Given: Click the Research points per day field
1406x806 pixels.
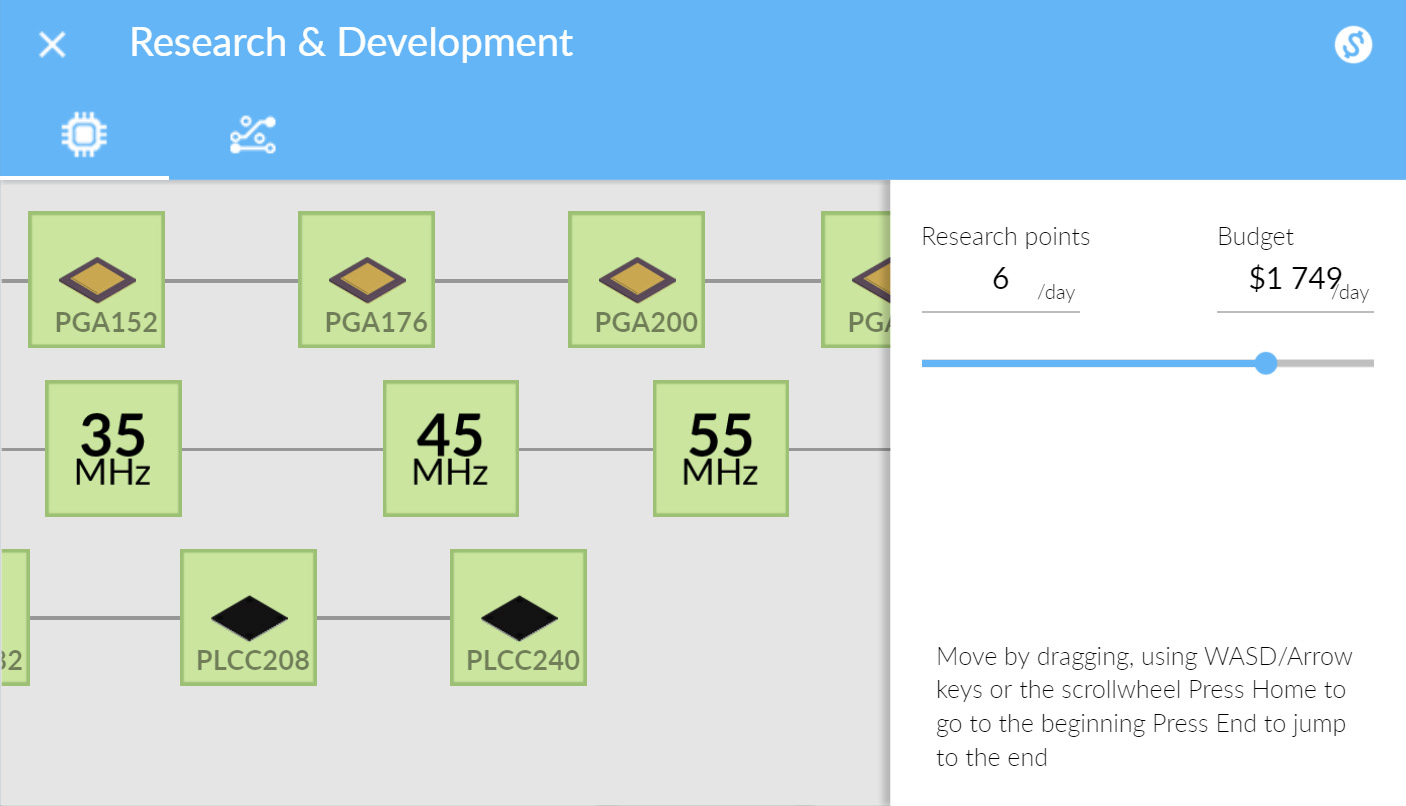Looking at the screenshot, I should coord(1000,280).
